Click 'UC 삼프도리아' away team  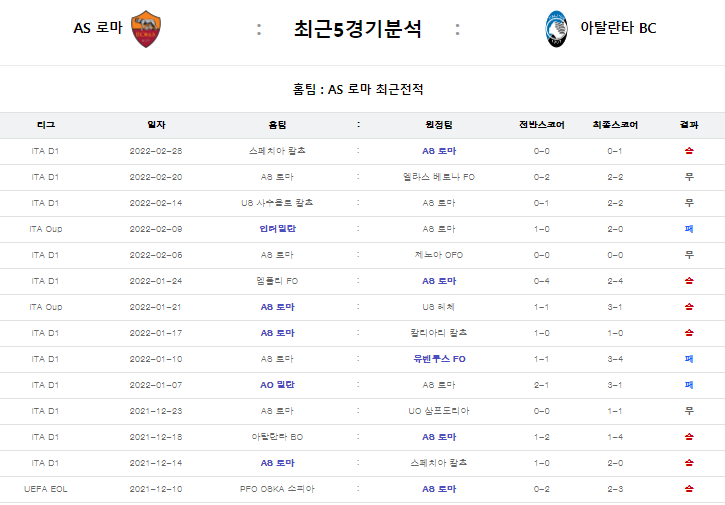tap(439, 411)
